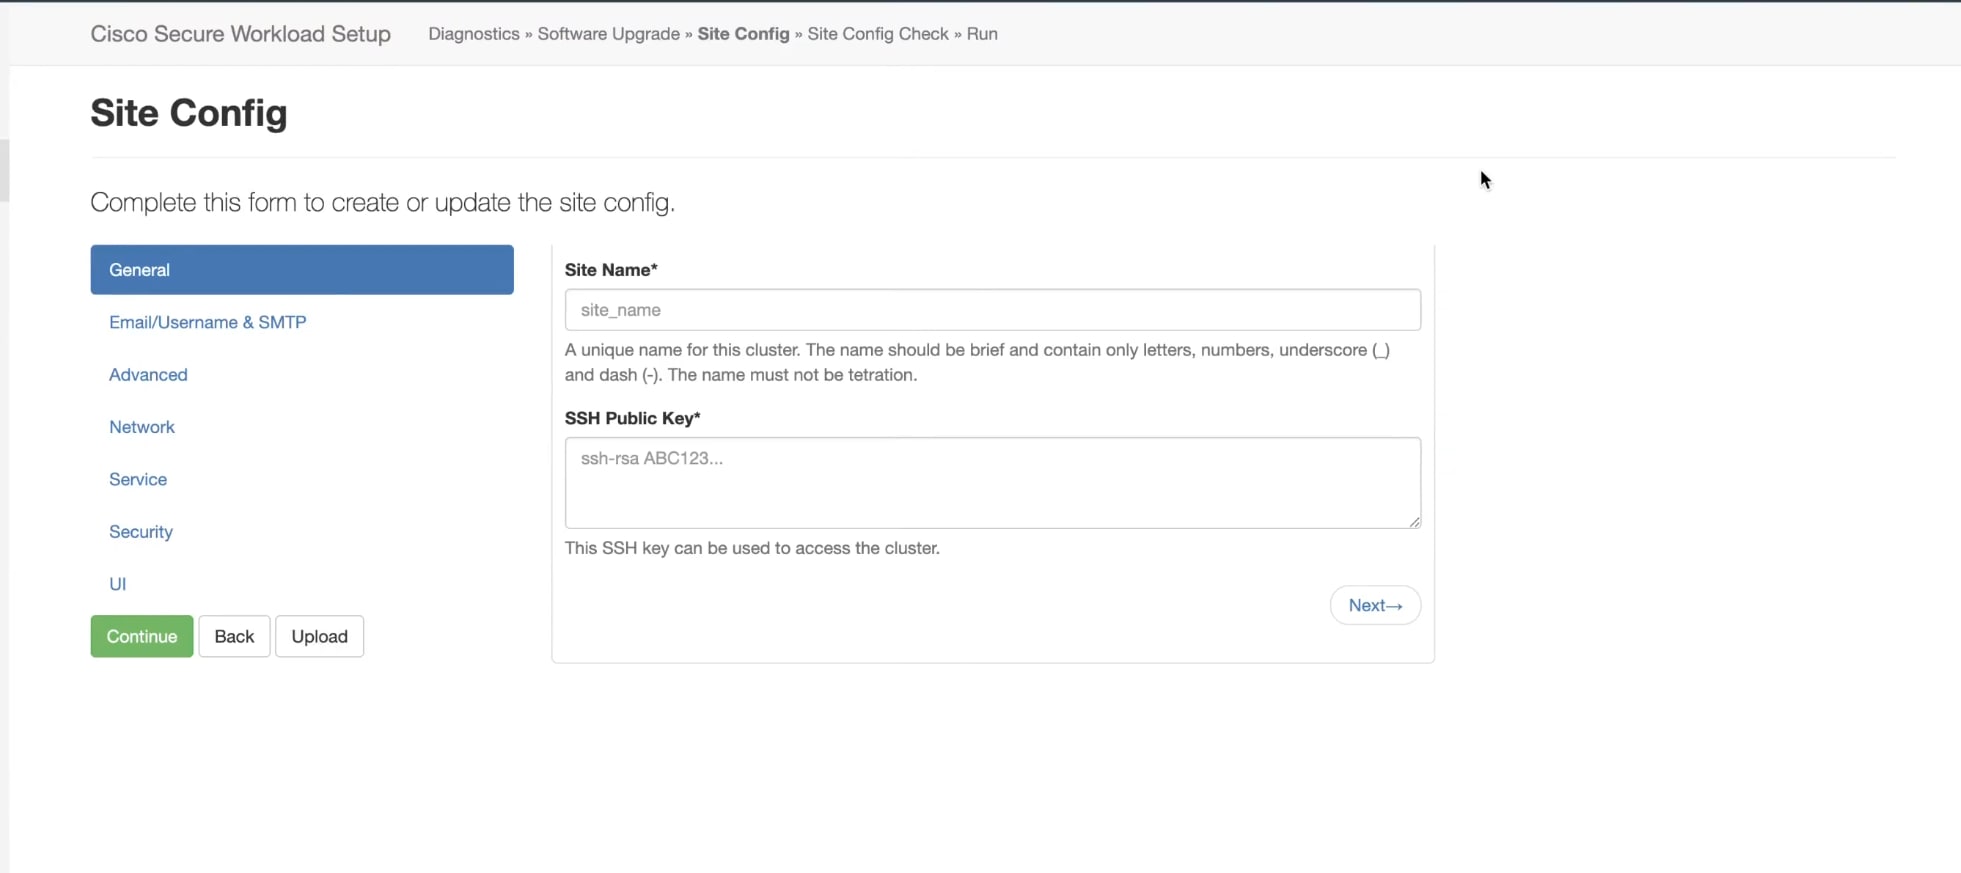Grab the SSH key textarea resize handle
The image size is (1961, 873).
click(x=1414, y=521)
